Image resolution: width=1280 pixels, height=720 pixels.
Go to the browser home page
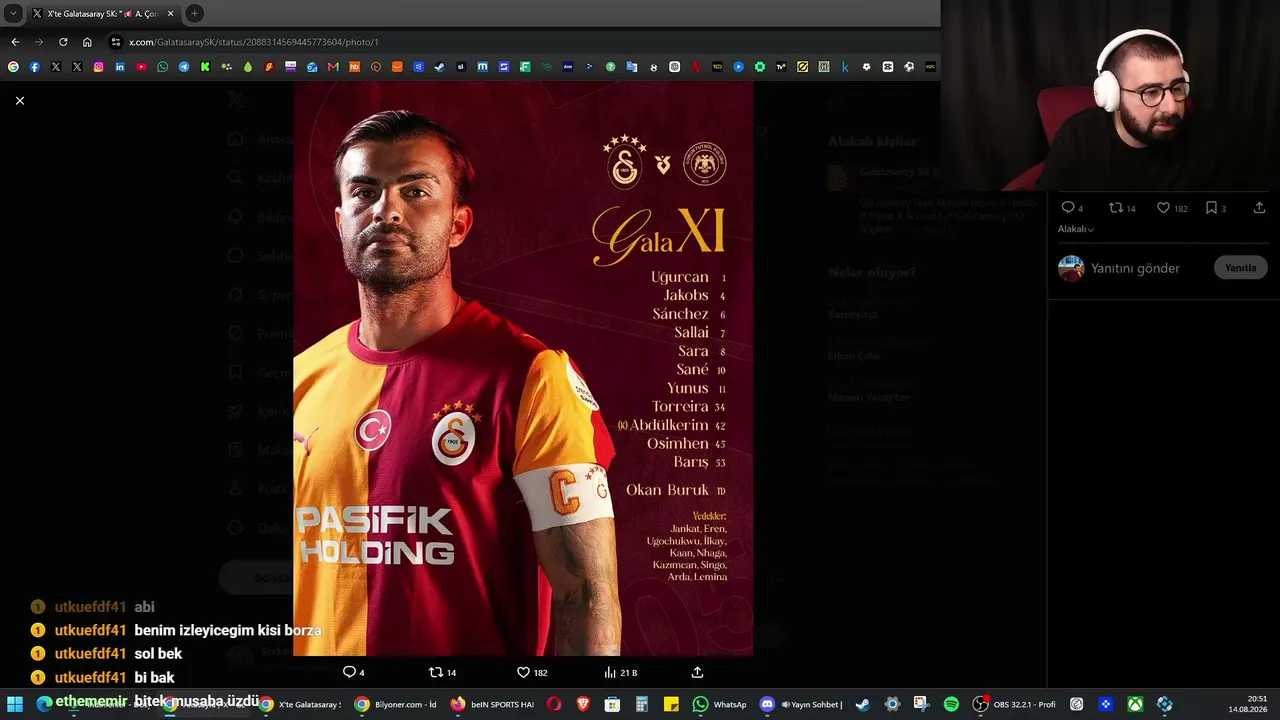[x=87, y=42]
